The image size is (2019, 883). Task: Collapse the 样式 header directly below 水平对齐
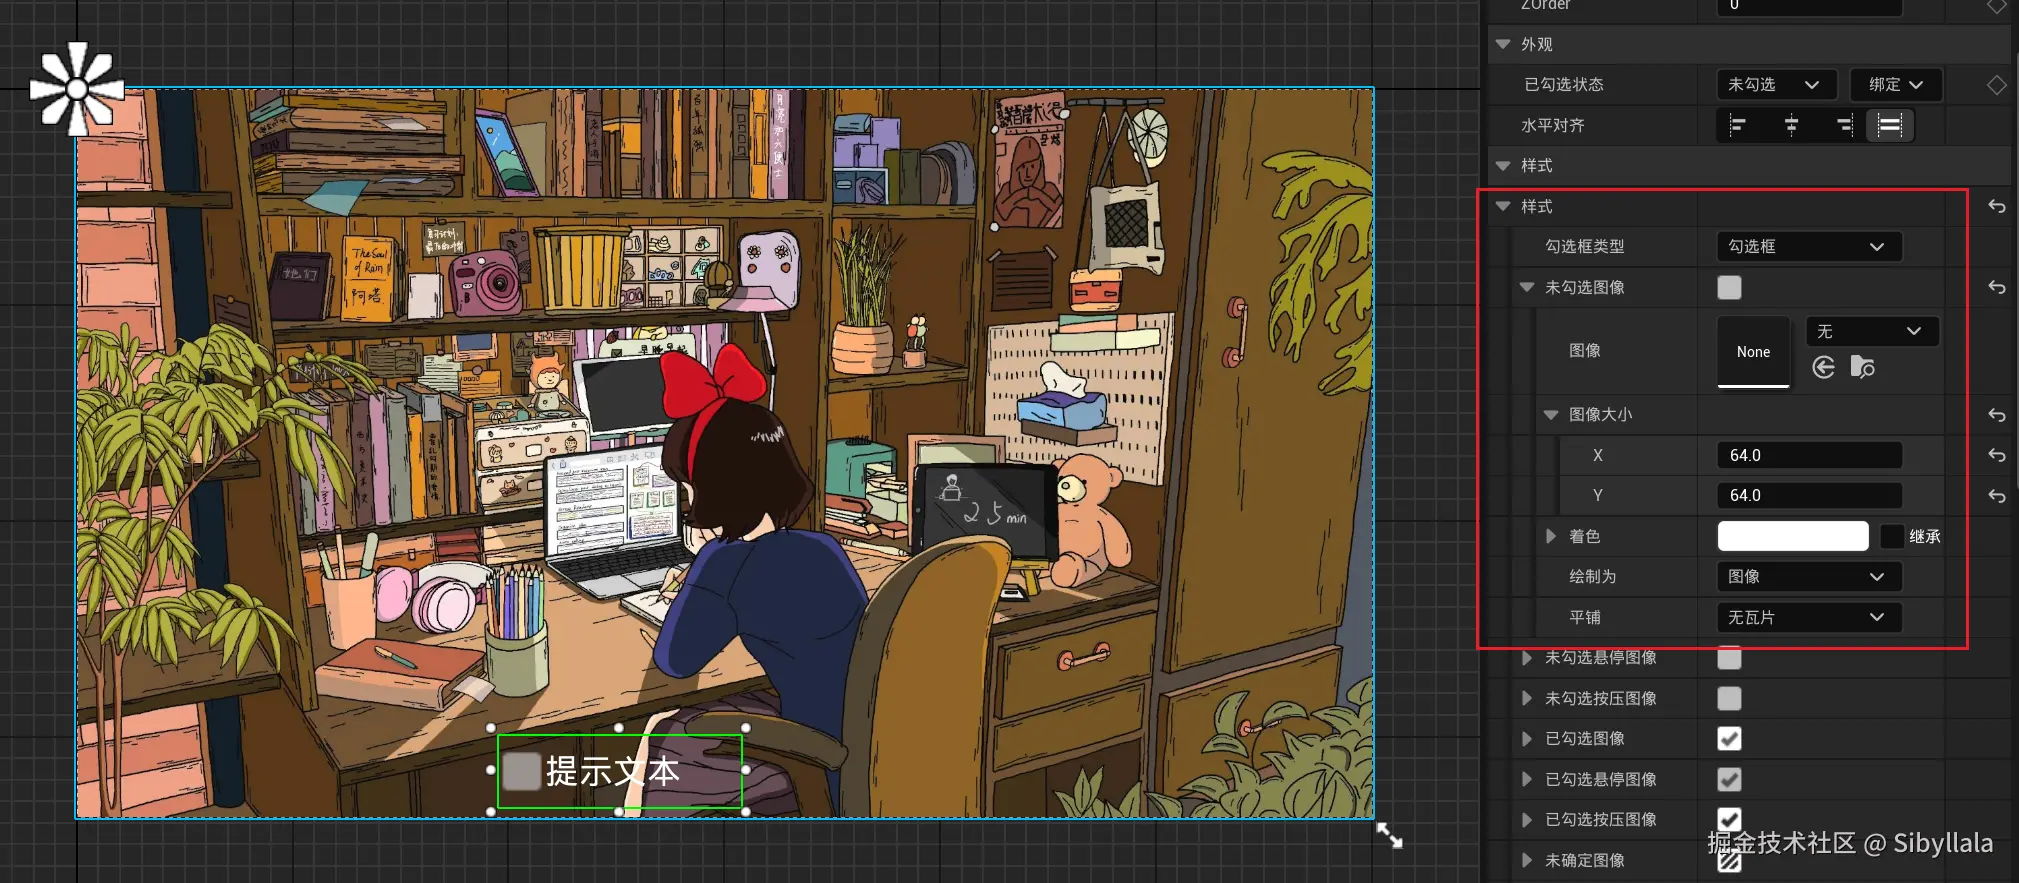pyautogui.click(x=1503, y=165)
